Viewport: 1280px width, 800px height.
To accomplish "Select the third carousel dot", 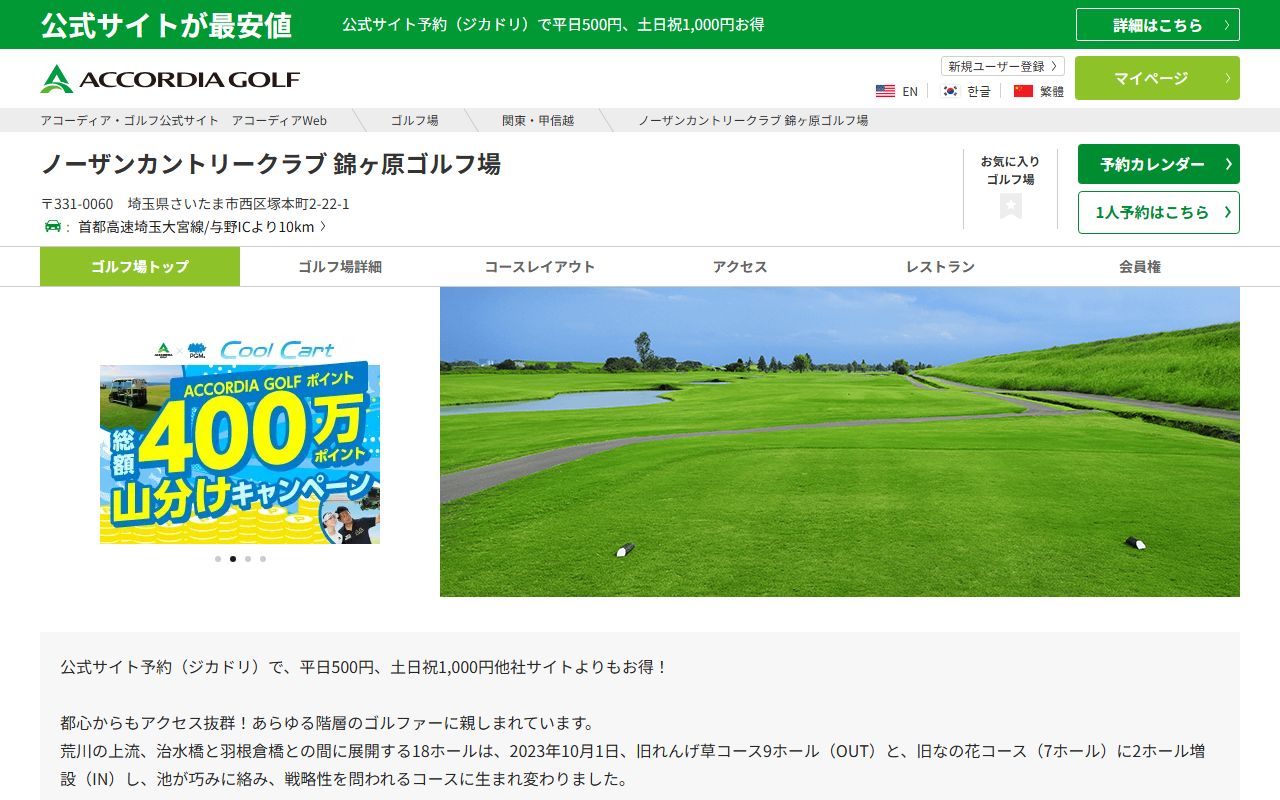I will point(248,559).
